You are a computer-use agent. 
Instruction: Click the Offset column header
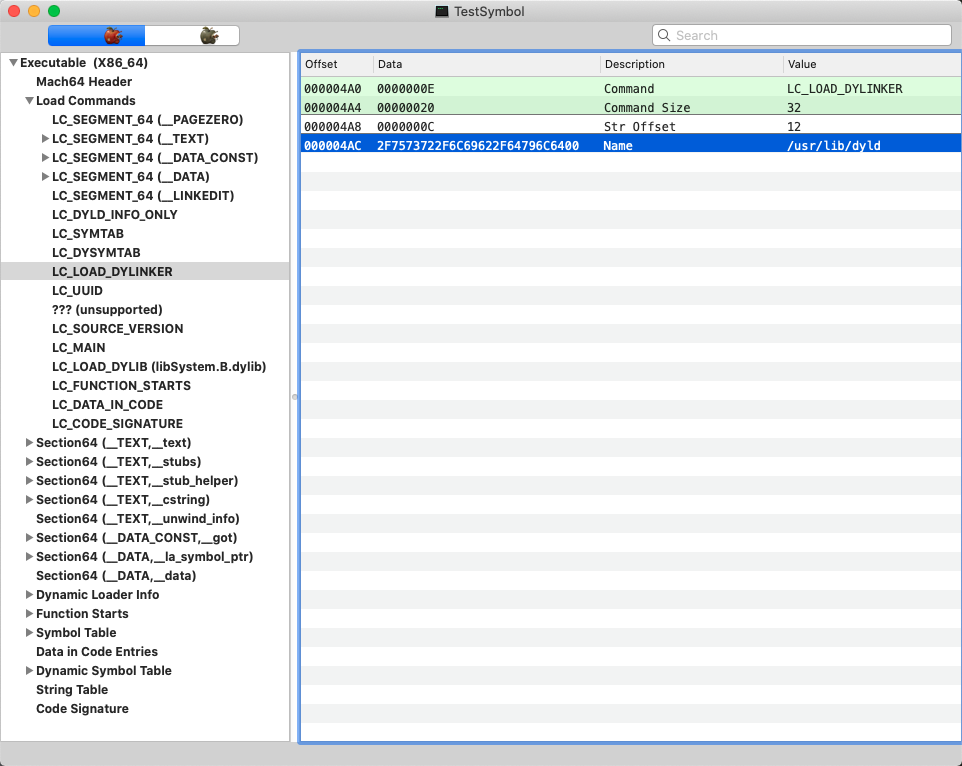(x=335, y=64)
